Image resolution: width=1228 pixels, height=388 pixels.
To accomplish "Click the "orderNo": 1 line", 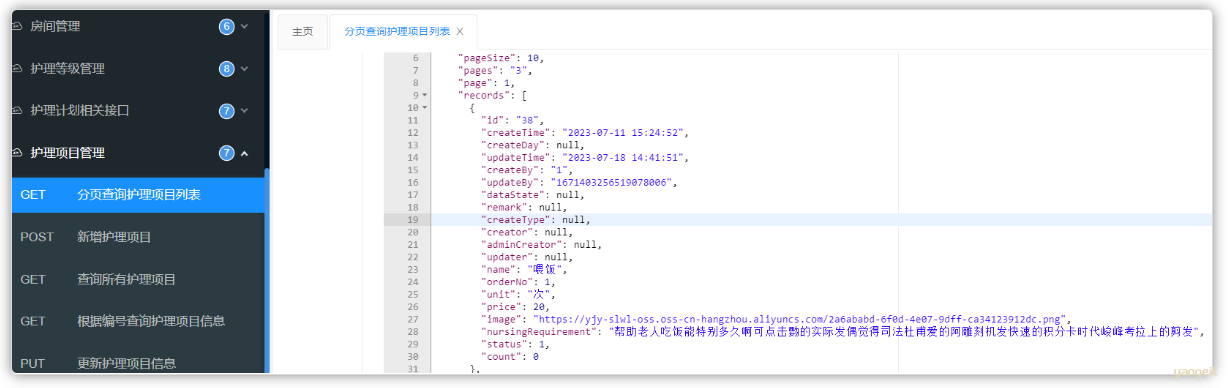I will (x=518, y=282).
